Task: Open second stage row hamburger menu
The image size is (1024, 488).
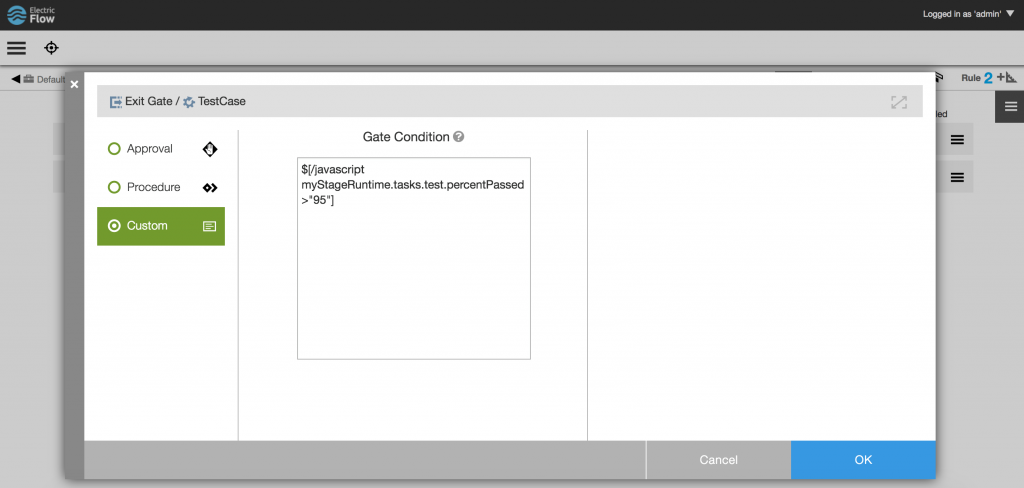Action: point(957,177)
